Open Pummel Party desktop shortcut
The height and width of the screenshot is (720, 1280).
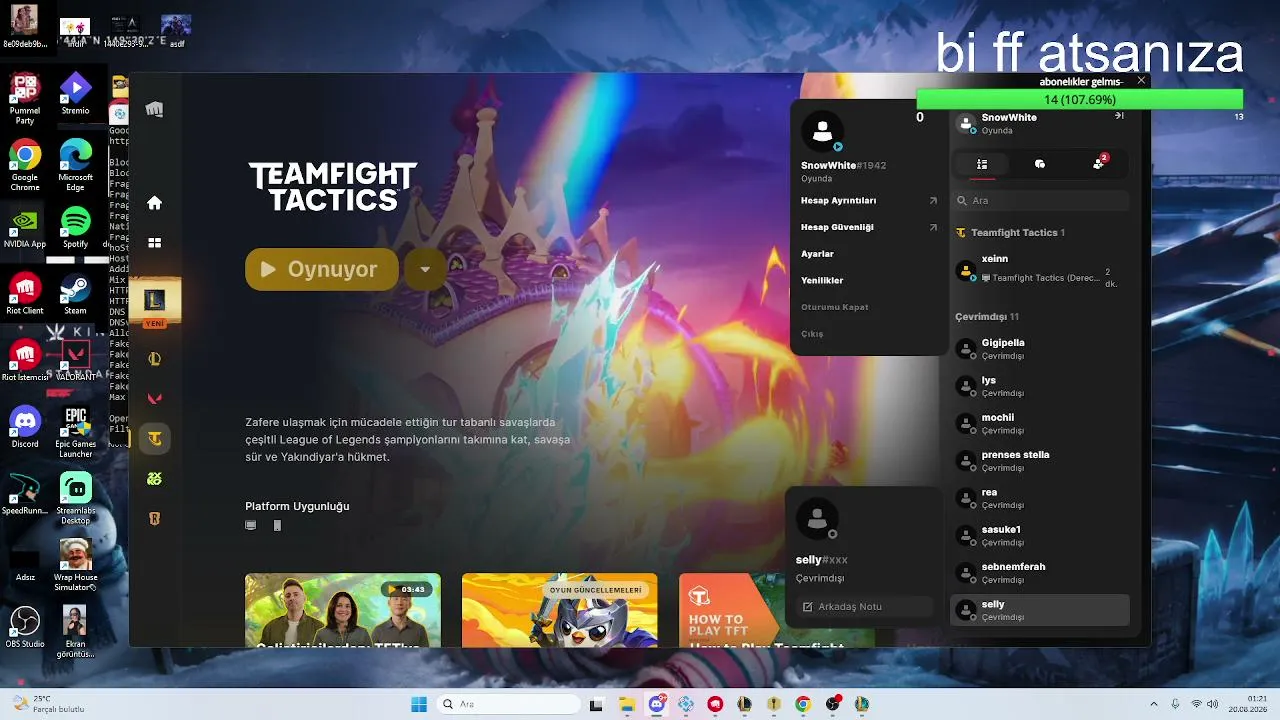click(25, 99)
